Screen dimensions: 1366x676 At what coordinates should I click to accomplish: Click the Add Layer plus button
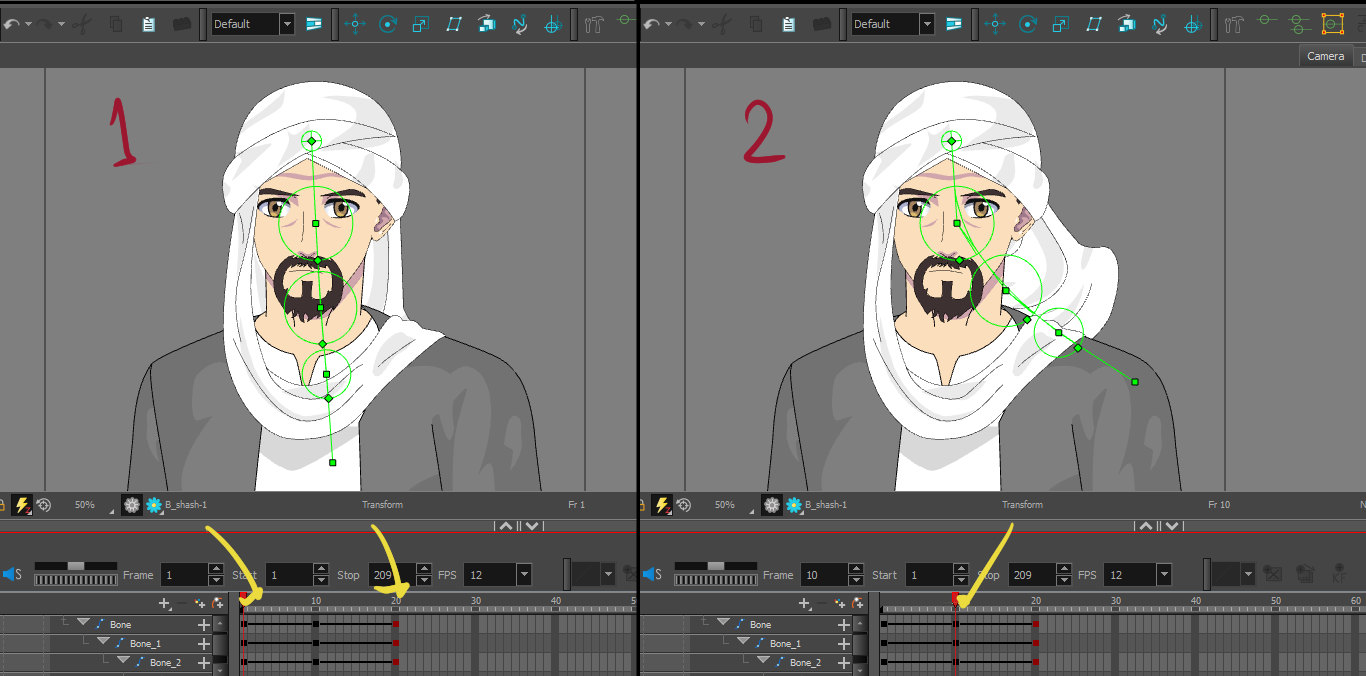[164, 602]
